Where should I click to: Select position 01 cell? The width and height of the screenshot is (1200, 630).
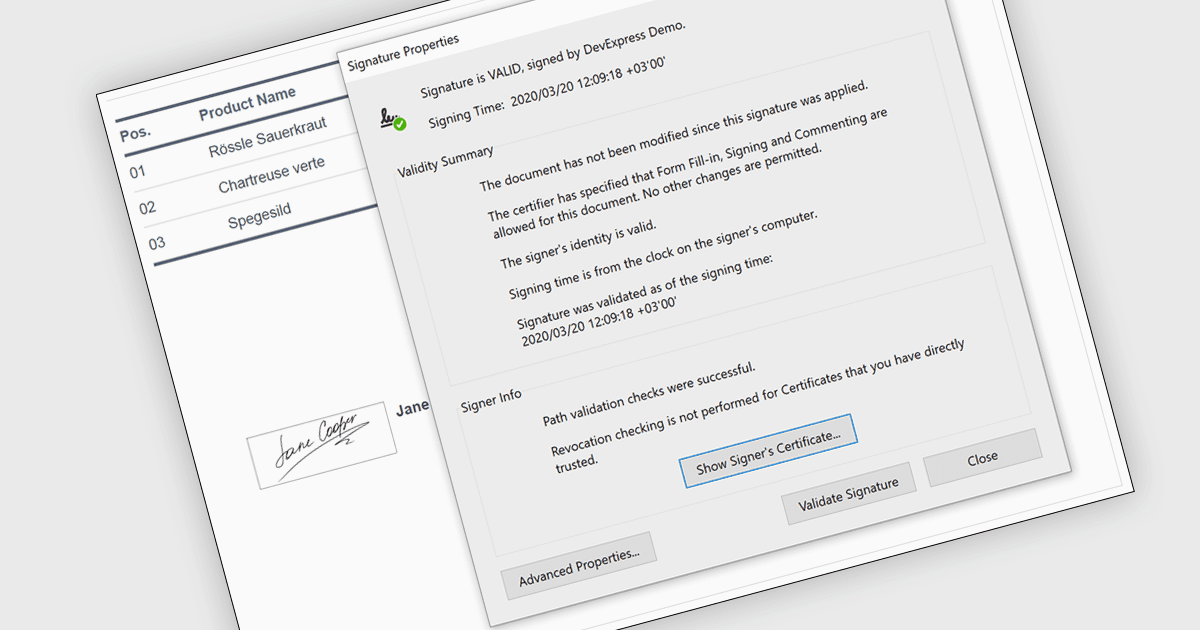coord(138,171)
